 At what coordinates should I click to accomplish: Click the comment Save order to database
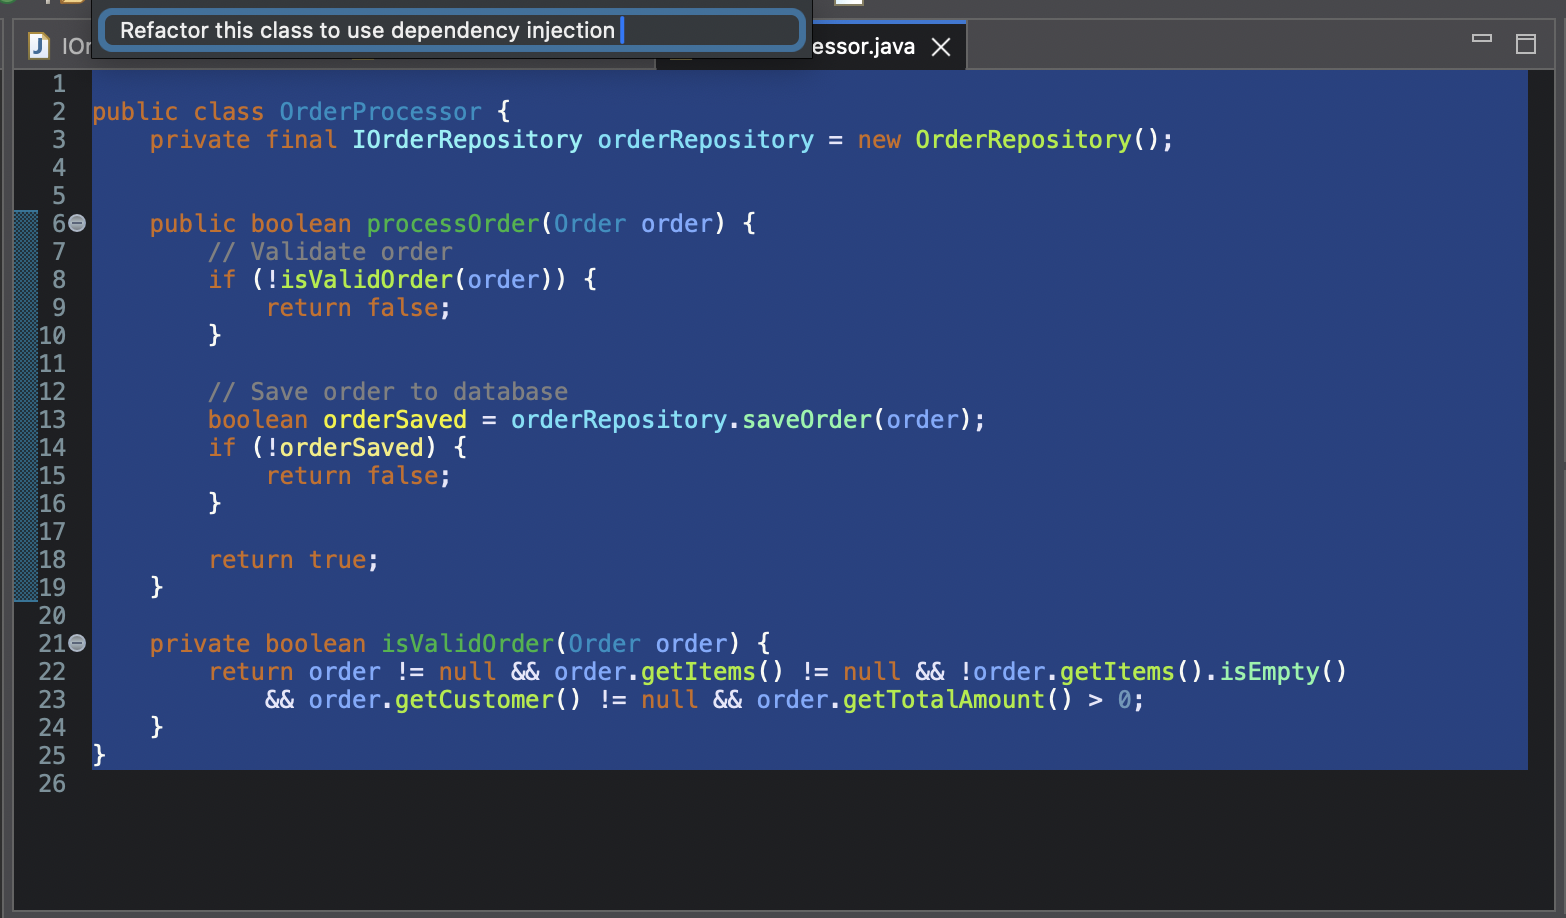point(388,391)
